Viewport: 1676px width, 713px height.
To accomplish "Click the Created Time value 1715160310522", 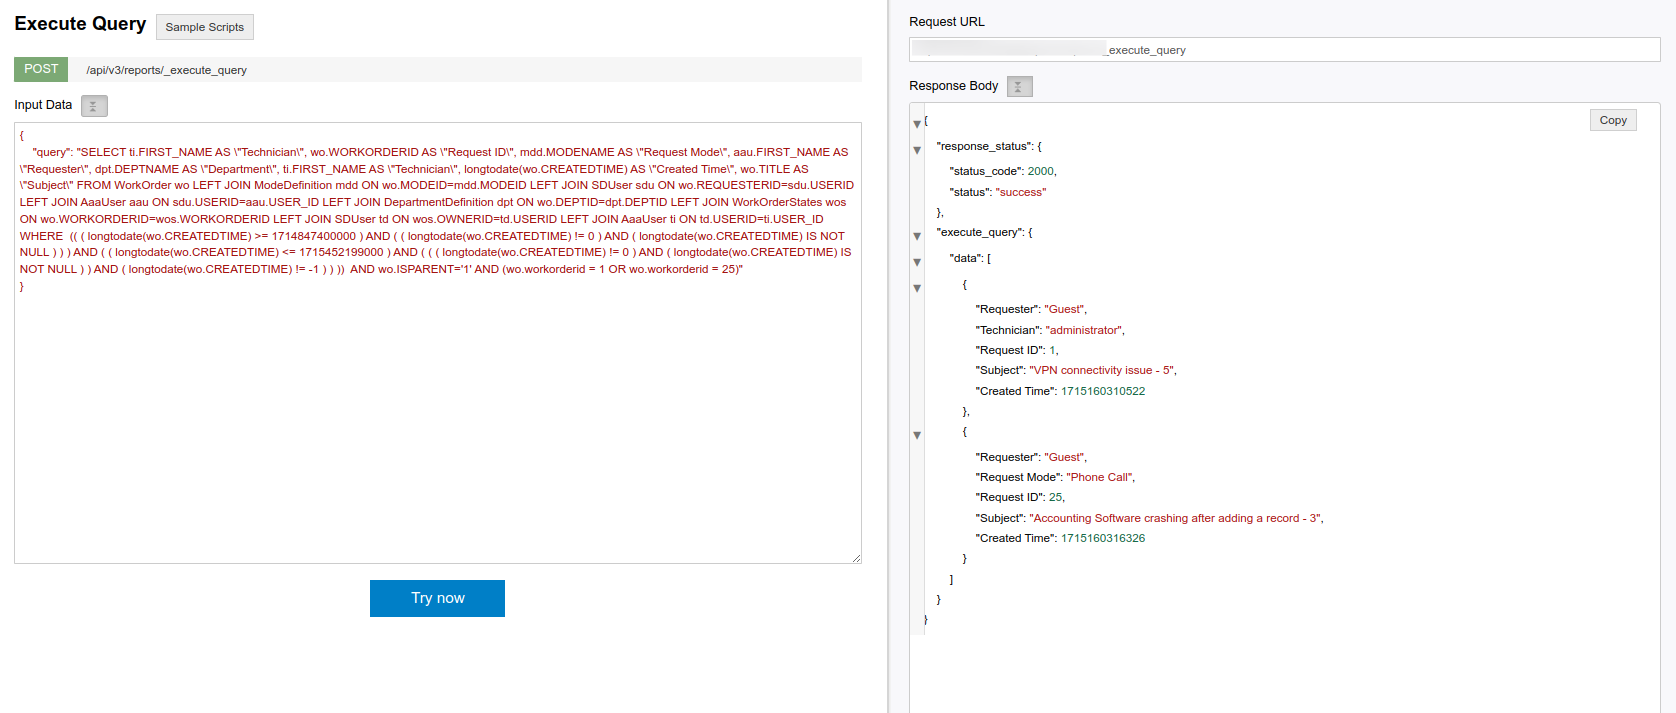I will 1103,391.
